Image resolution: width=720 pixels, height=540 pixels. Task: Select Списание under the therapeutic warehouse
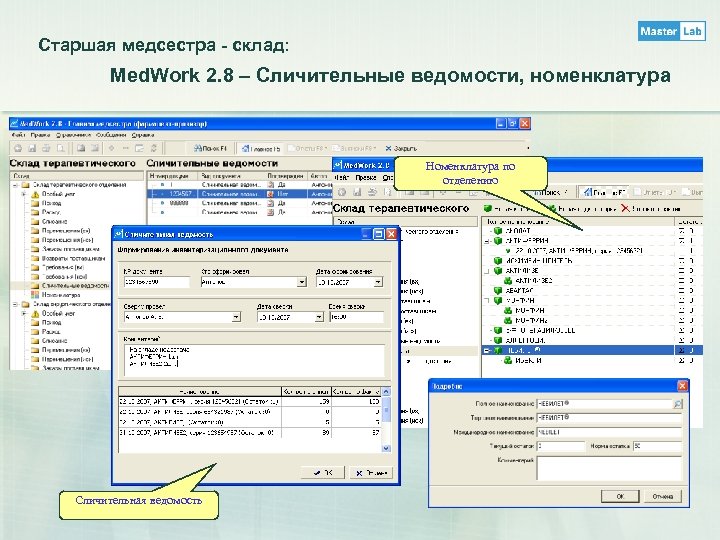tap(54, 221)
